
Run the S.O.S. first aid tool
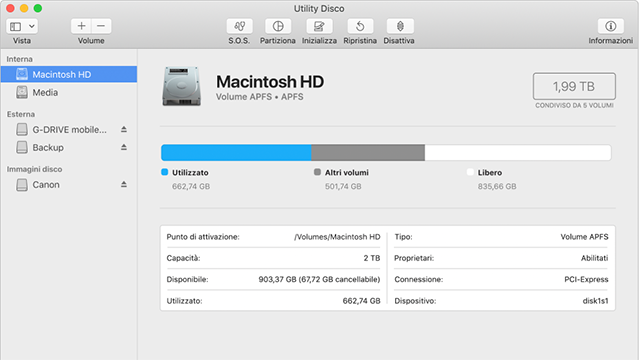[x=239, y=27]
